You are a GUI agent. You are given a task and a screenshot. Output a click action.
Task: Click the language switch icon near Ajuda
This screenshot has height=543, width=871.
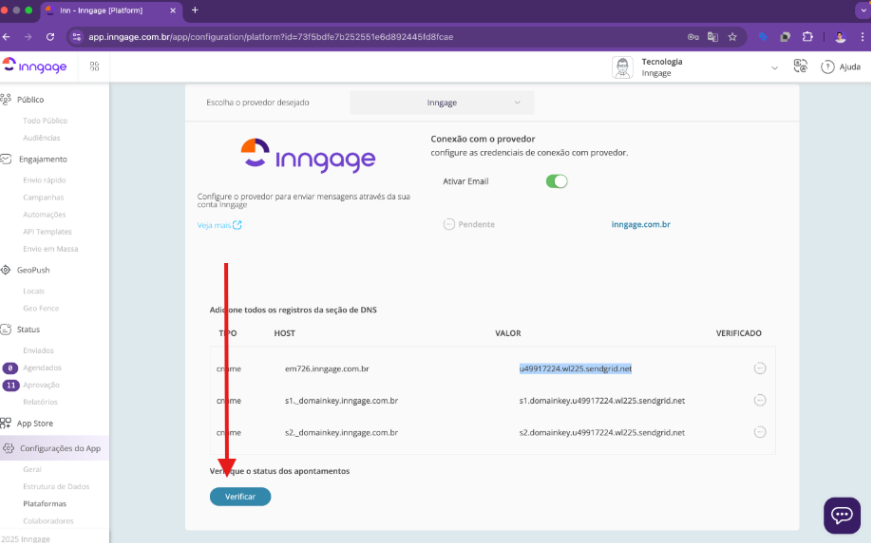800,67
